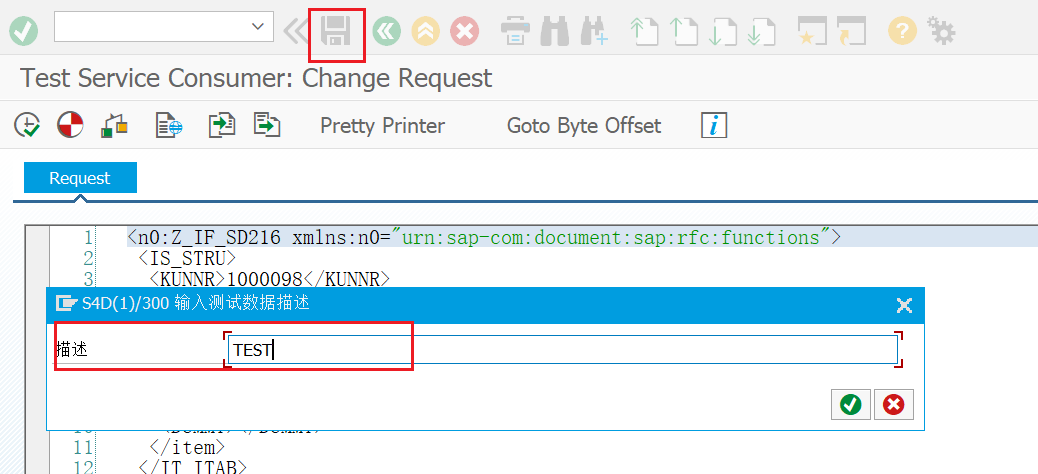Open Help via the question mark icon
Image resolution: width=1038 pixels, height=474 pixels.
click(x=902, y=31)
